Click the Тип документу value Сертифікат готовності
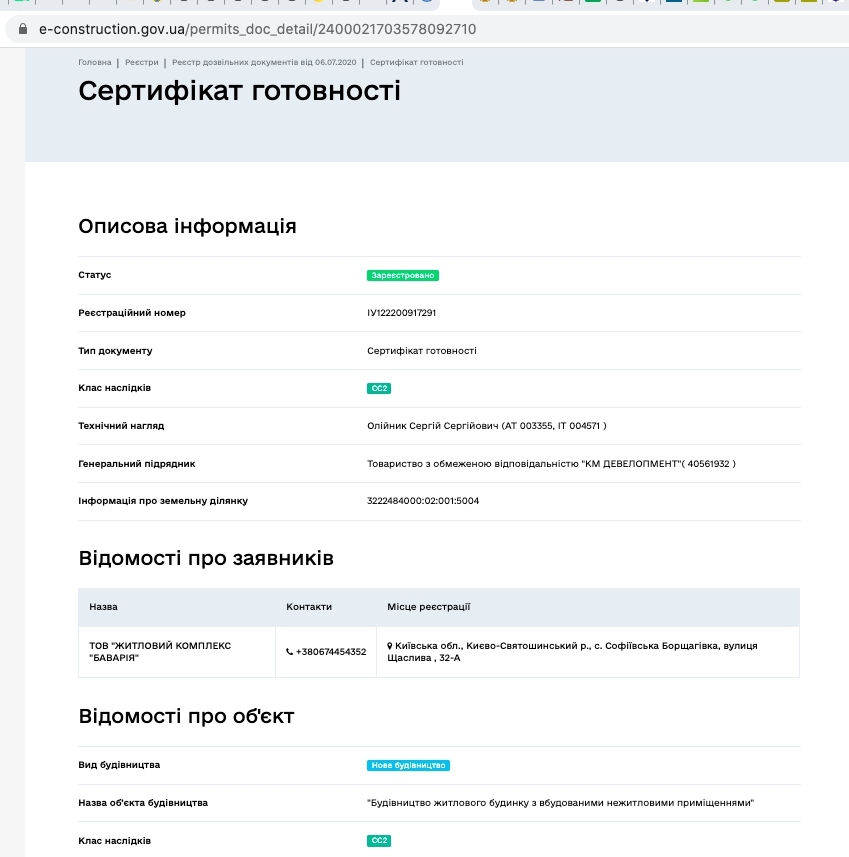Viewport: 849px width, 857px height. click(x=422, y=351)
